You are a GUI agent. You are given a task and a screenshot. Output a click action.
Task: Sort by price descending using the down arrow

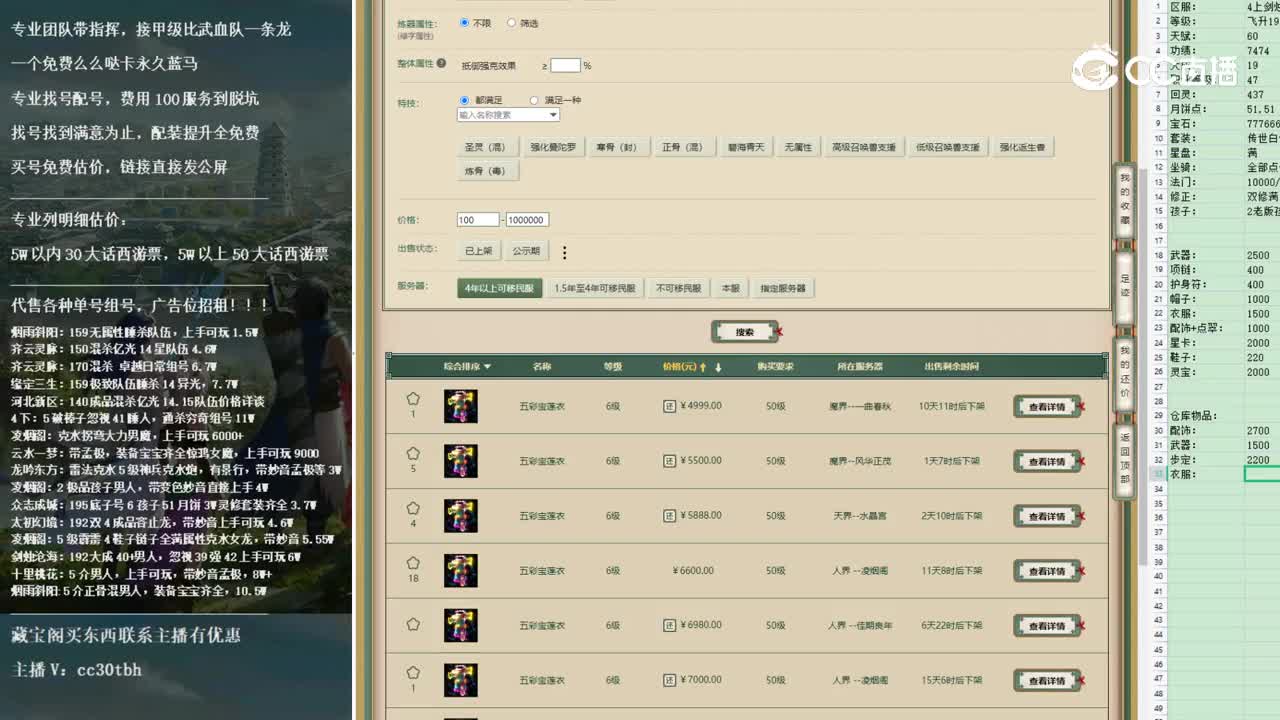point(718,366)
